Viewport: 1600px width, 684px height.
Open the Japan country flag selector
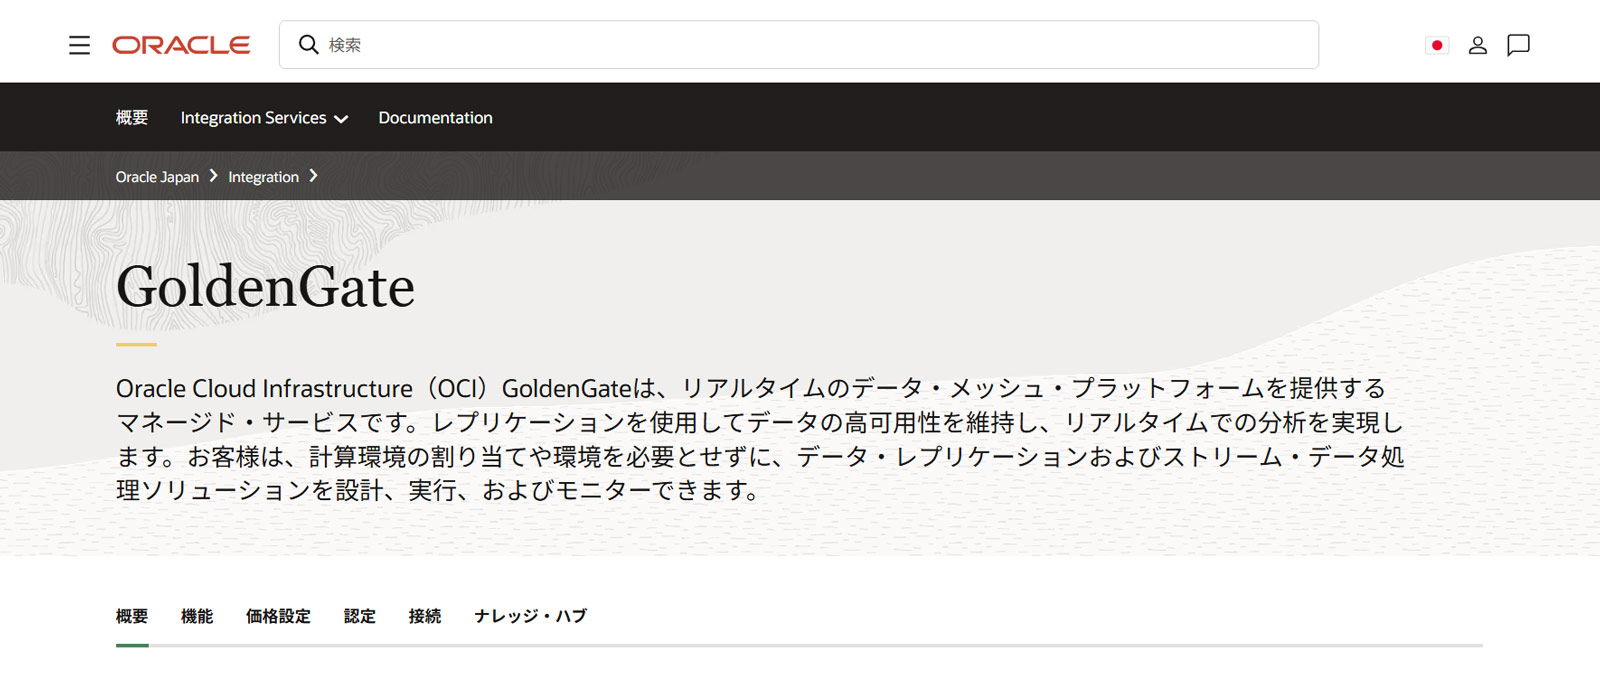1437,45
